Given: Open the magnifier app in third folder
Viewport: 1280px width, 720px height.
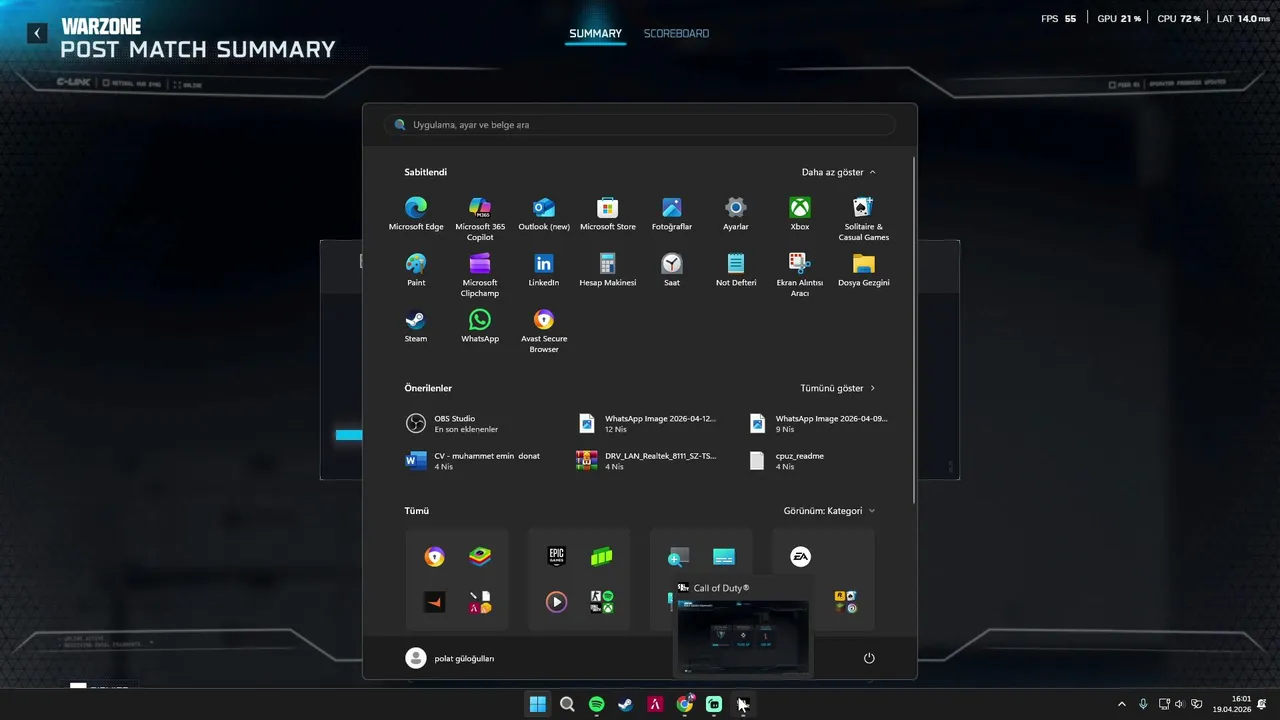Looking at the screenshot, I should (x=679, y=556).
